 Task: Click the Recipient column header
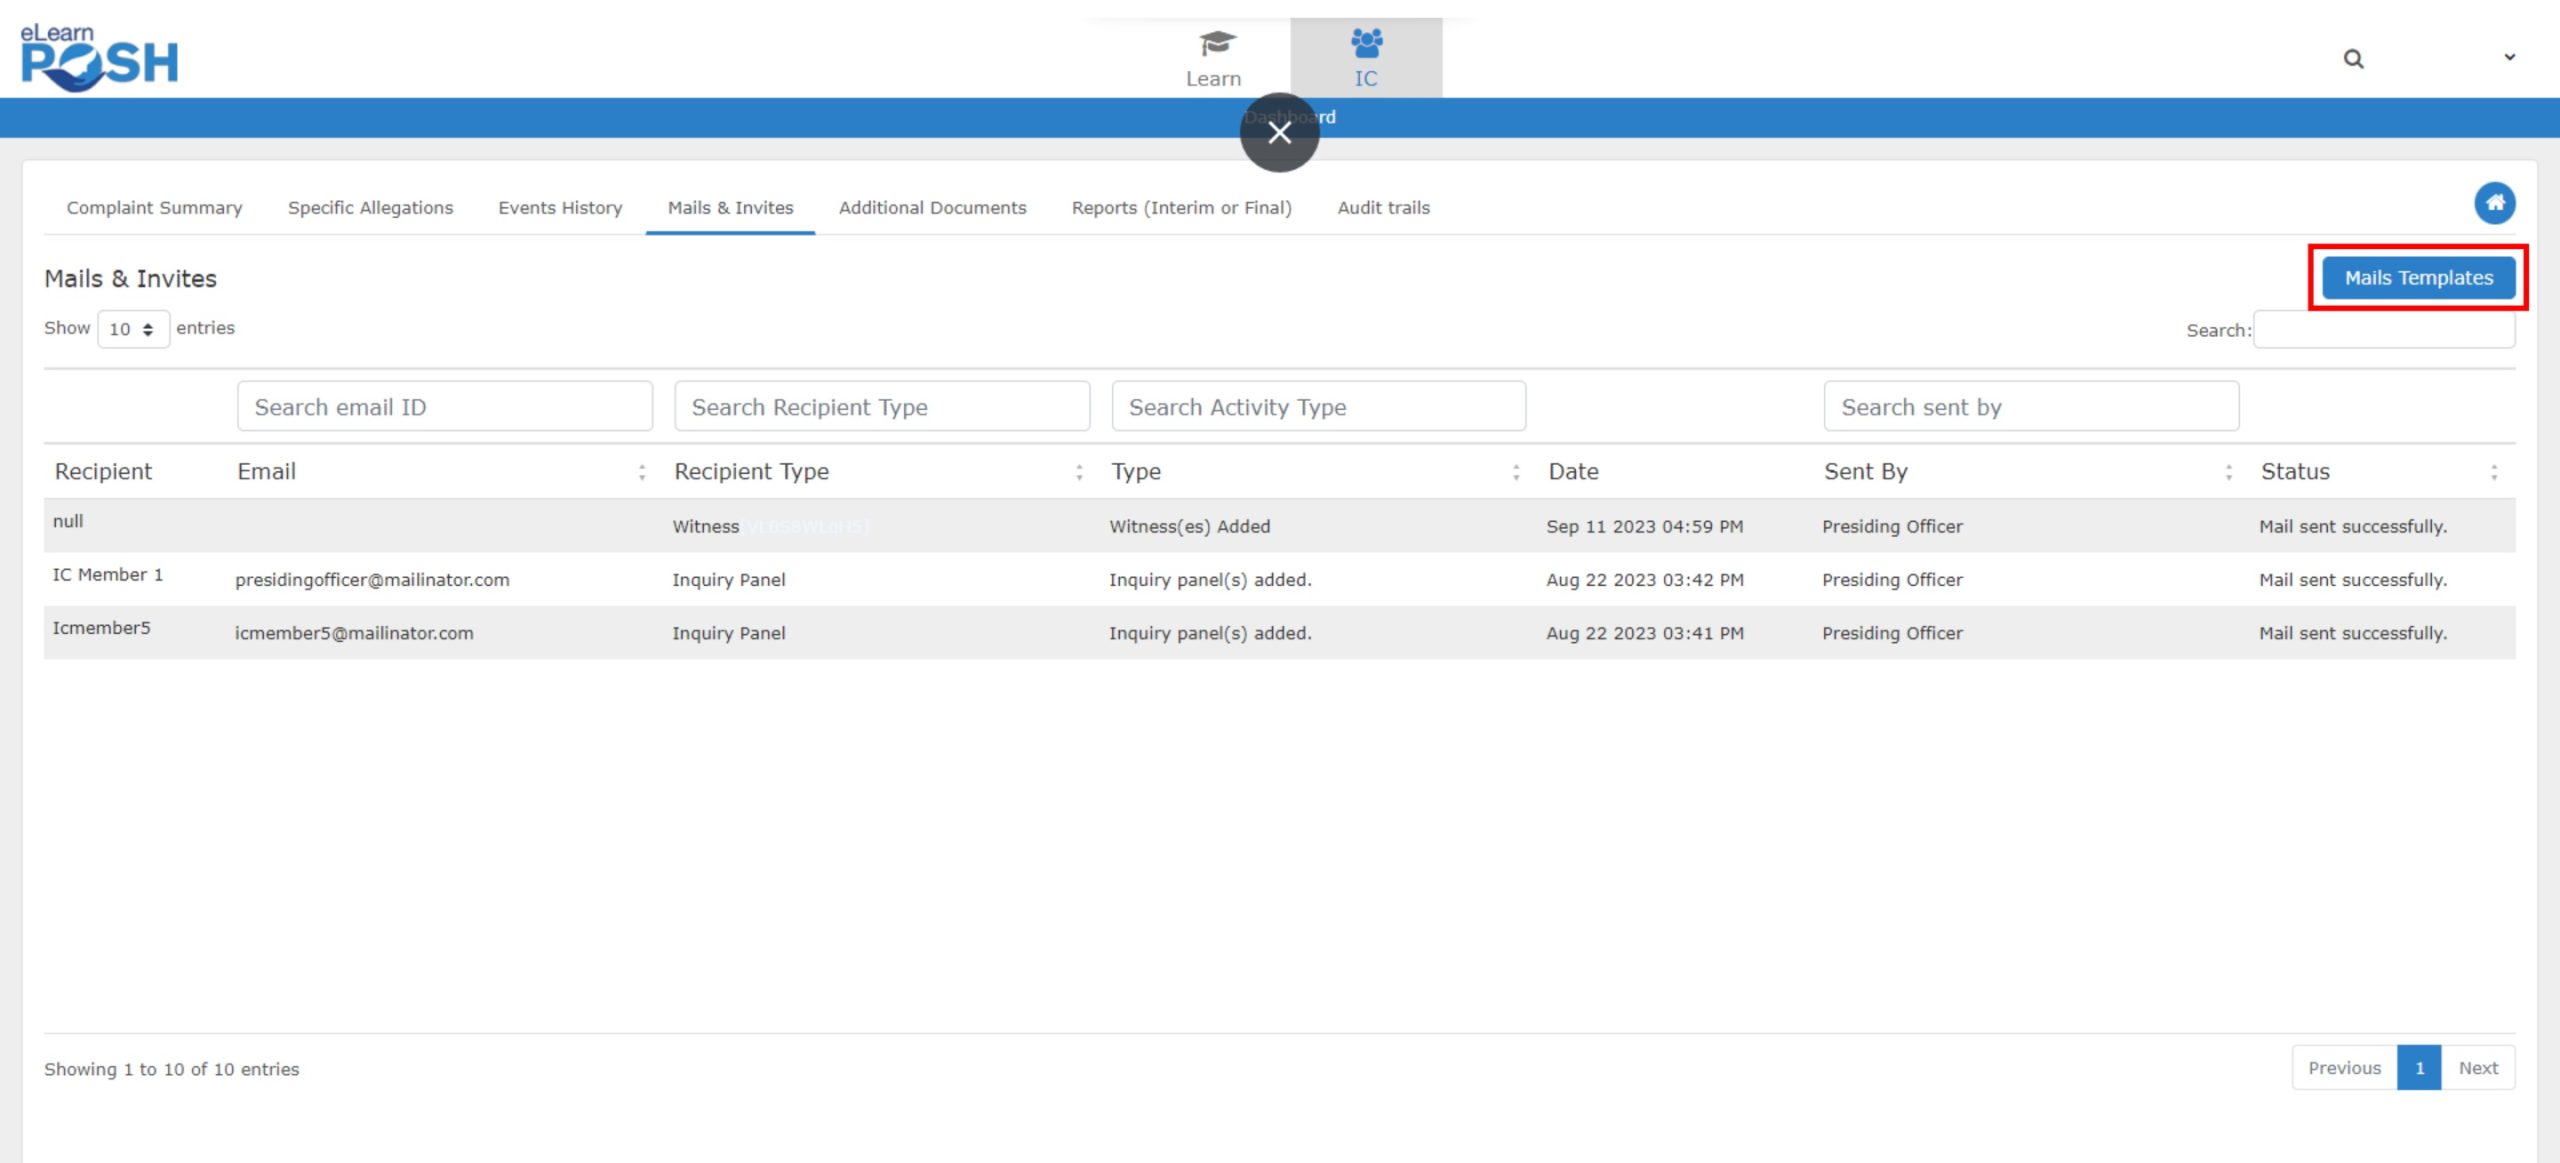click(103, 471)
